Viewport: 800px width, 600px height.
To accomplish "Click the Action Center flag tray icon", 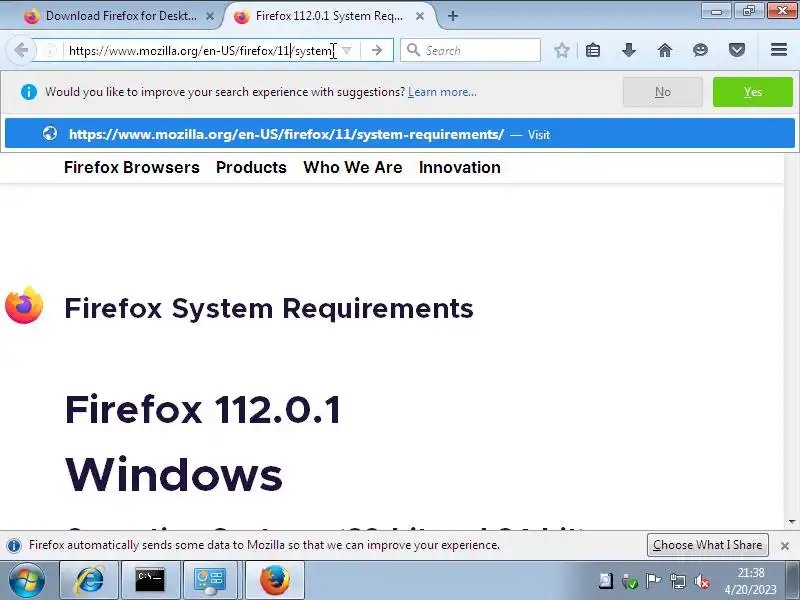I will tap(653, 581).
